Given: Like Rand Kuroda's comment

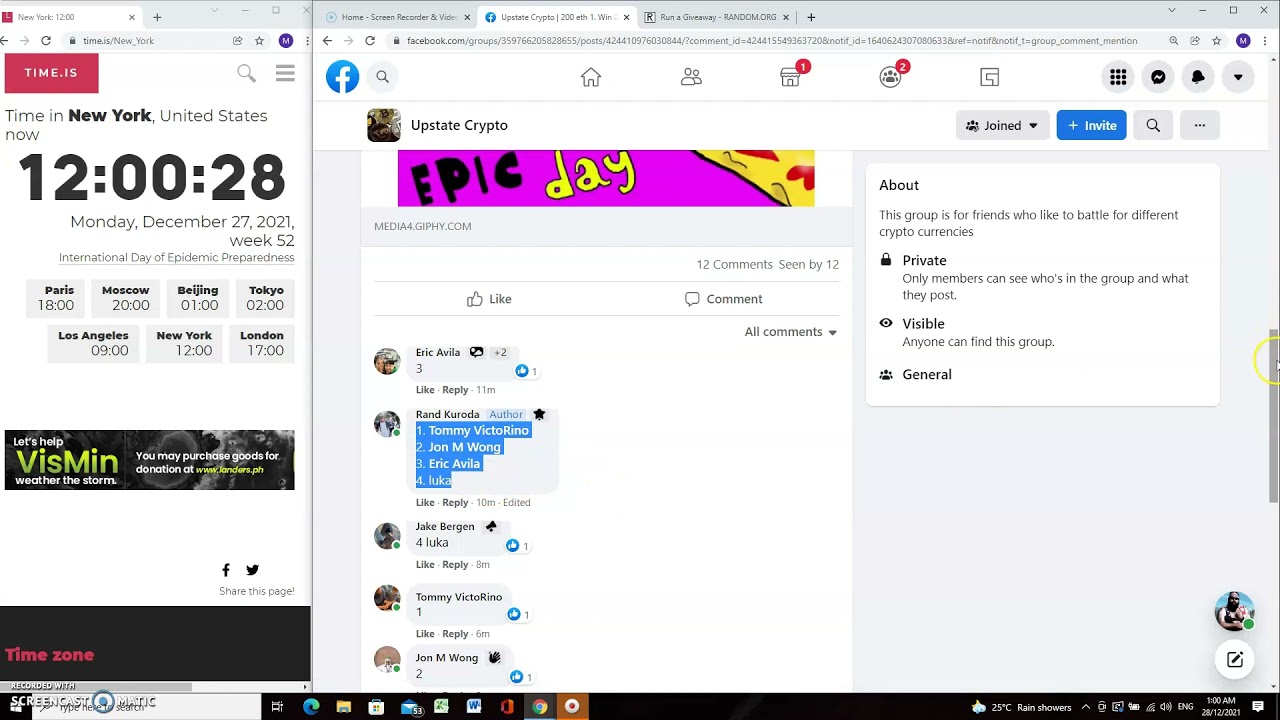Looking at the screenshot, I should pyautogui.click(x=425, y=503).
